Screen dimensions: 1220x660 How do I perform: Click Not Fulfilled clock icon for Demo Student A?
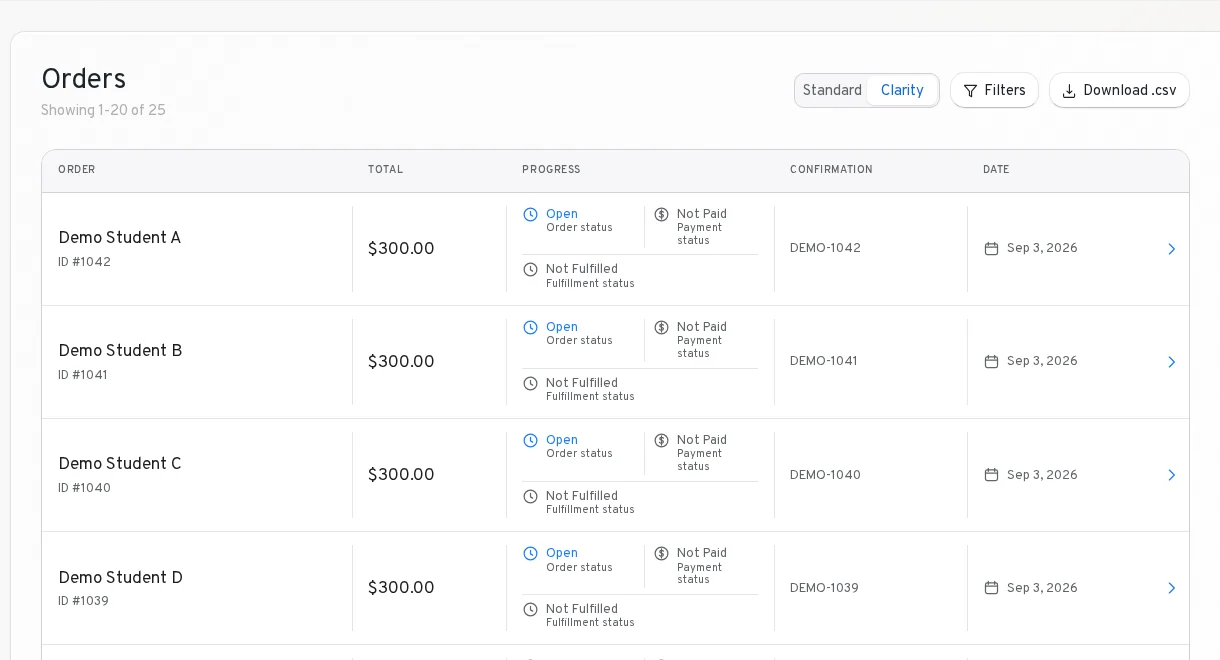click(530, 269)
